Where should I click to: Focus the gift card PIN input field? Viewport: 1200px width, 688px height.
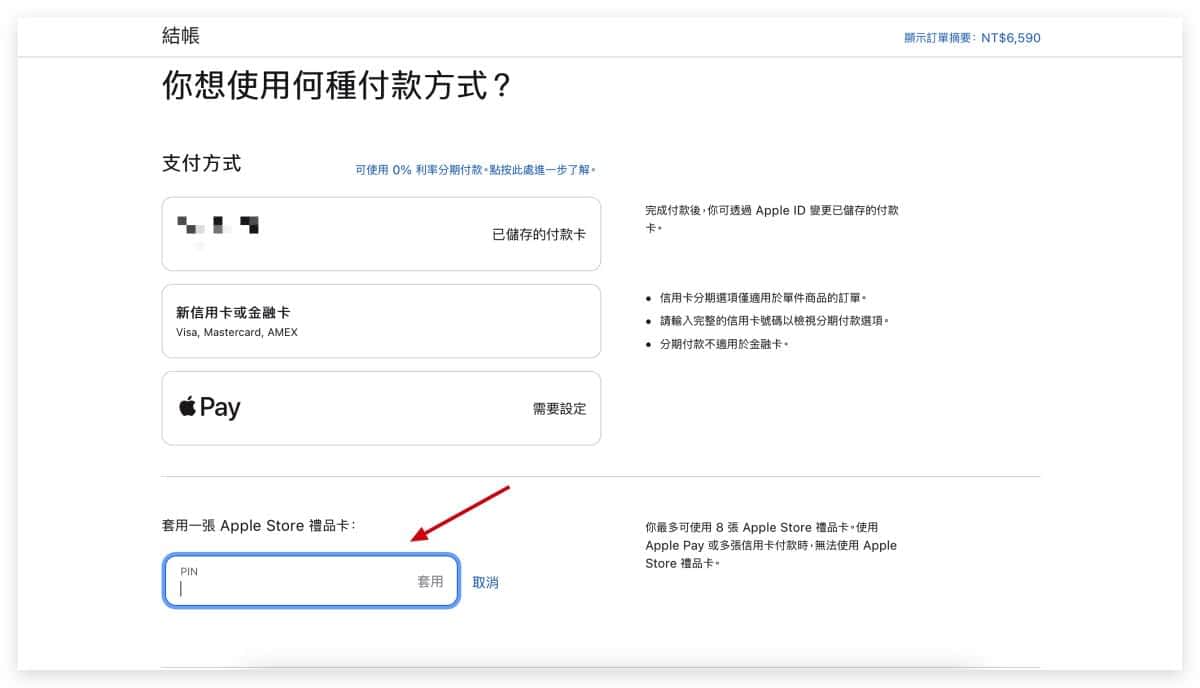pos(311,581)
